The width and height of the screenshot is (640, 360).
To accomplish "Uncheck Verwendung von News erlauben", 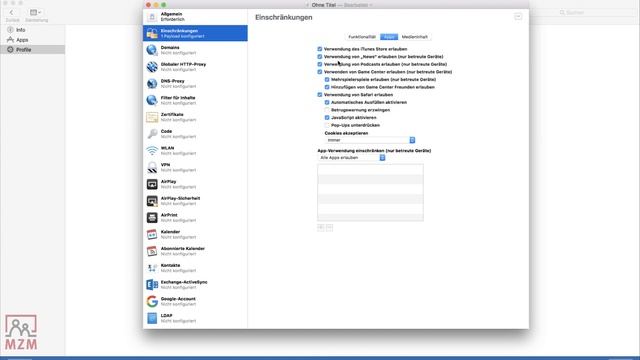I will 320,57.
